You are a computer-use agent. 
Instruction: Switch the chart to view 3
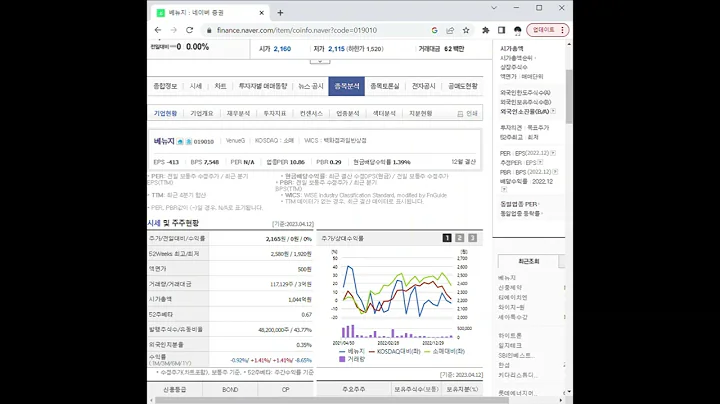(x=472, y=238)
